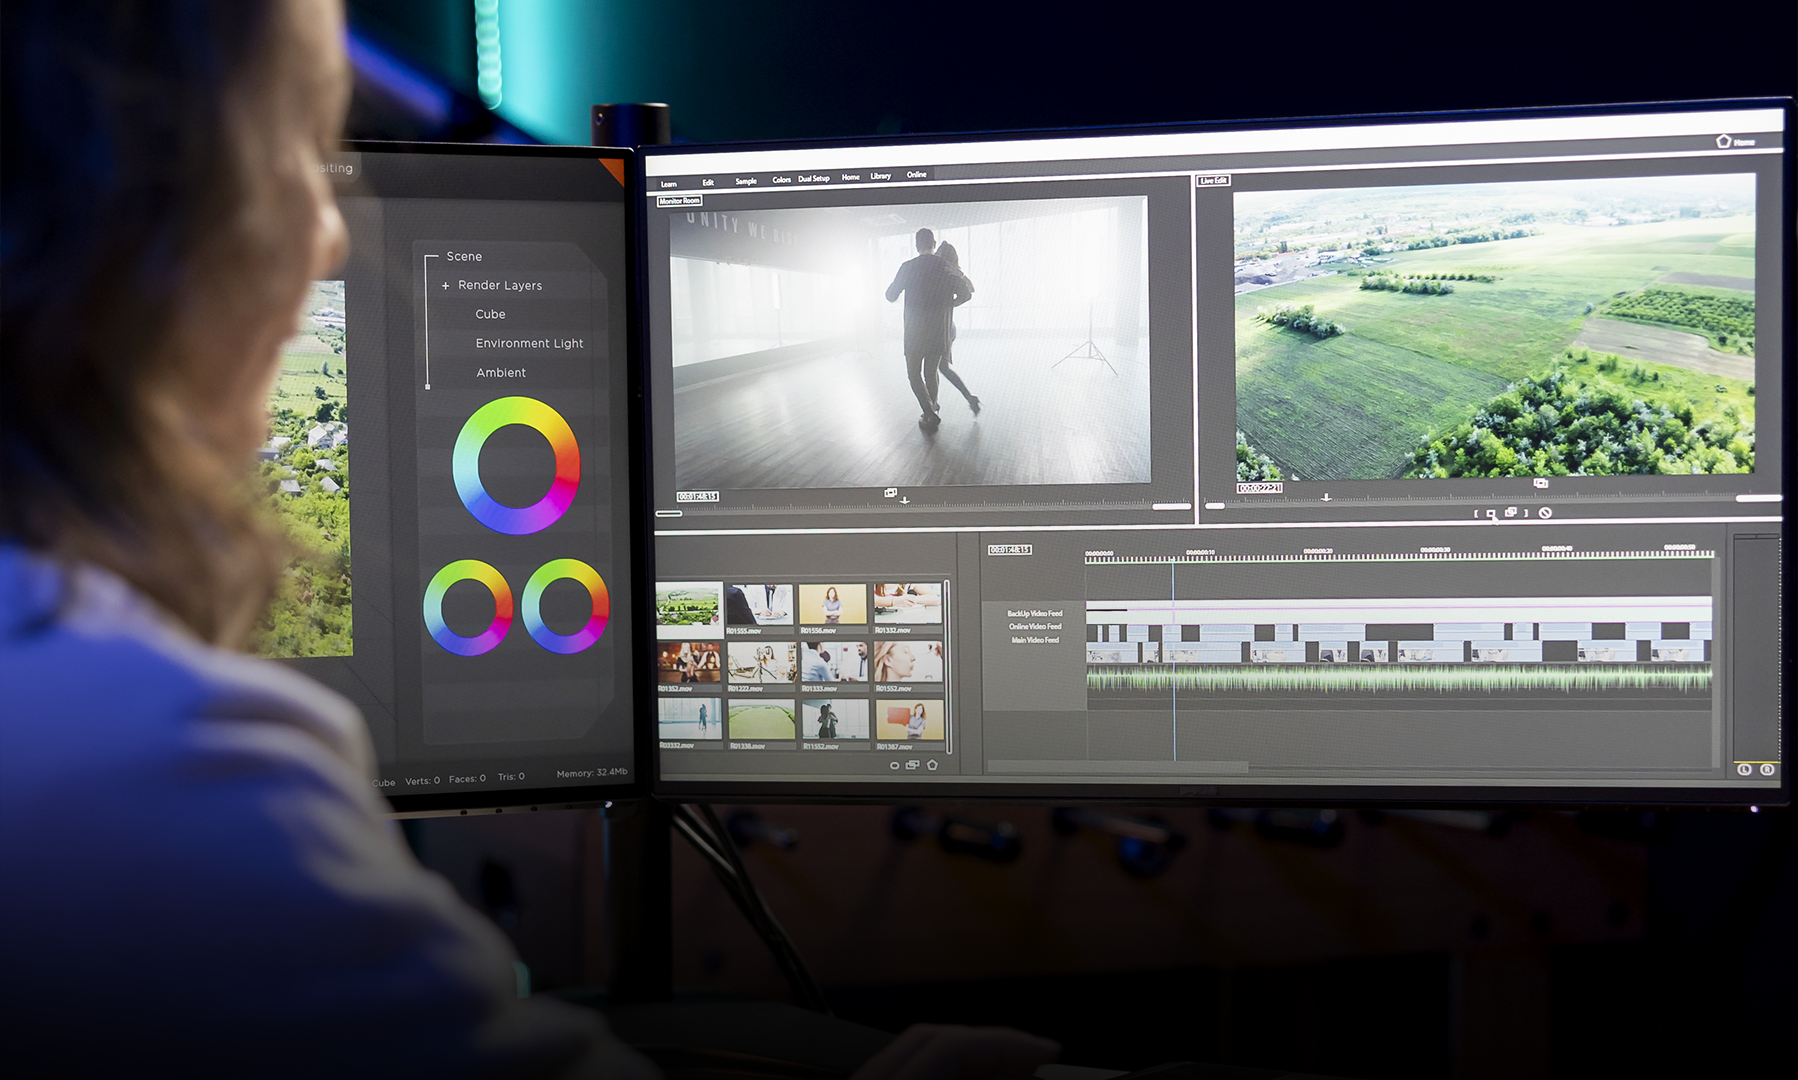Open the Colors menu

coord(781,180)
